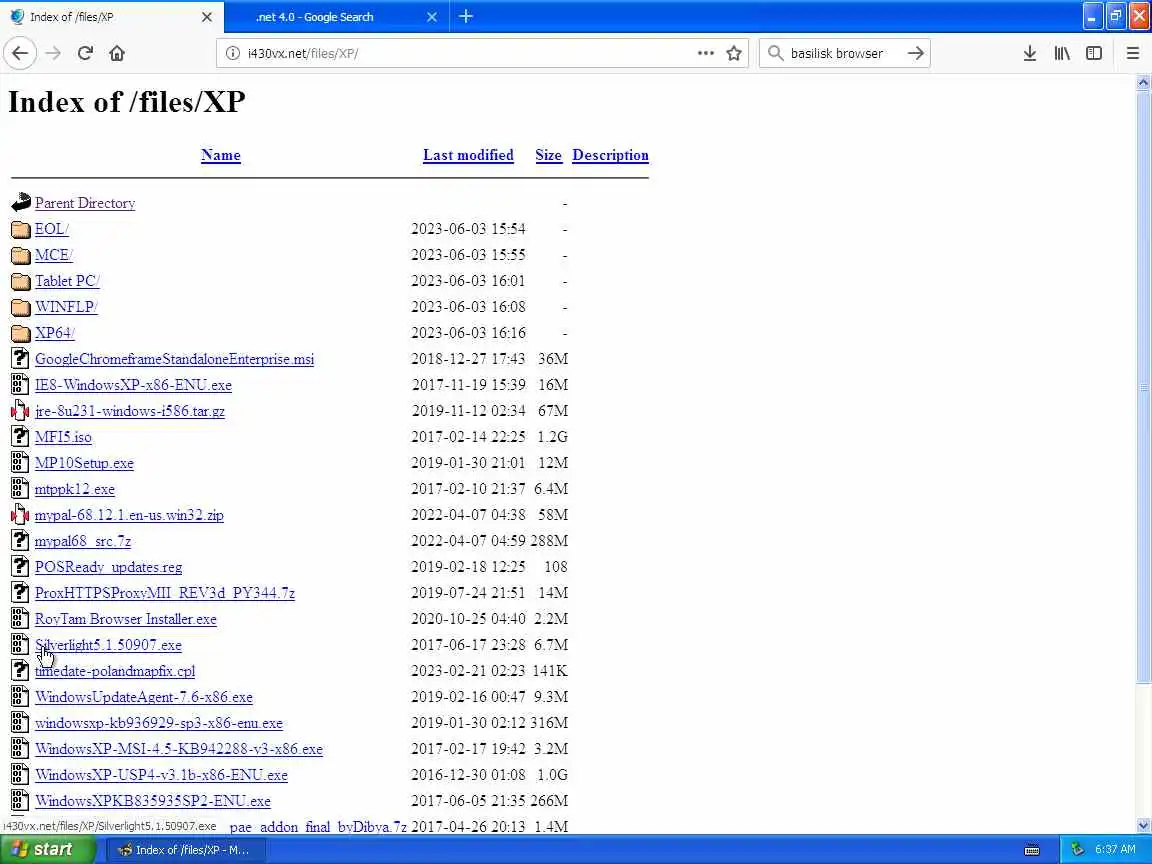The image size is (1152, 864).
Task: Toggle the sidebar view
Action: (1094, 53)
